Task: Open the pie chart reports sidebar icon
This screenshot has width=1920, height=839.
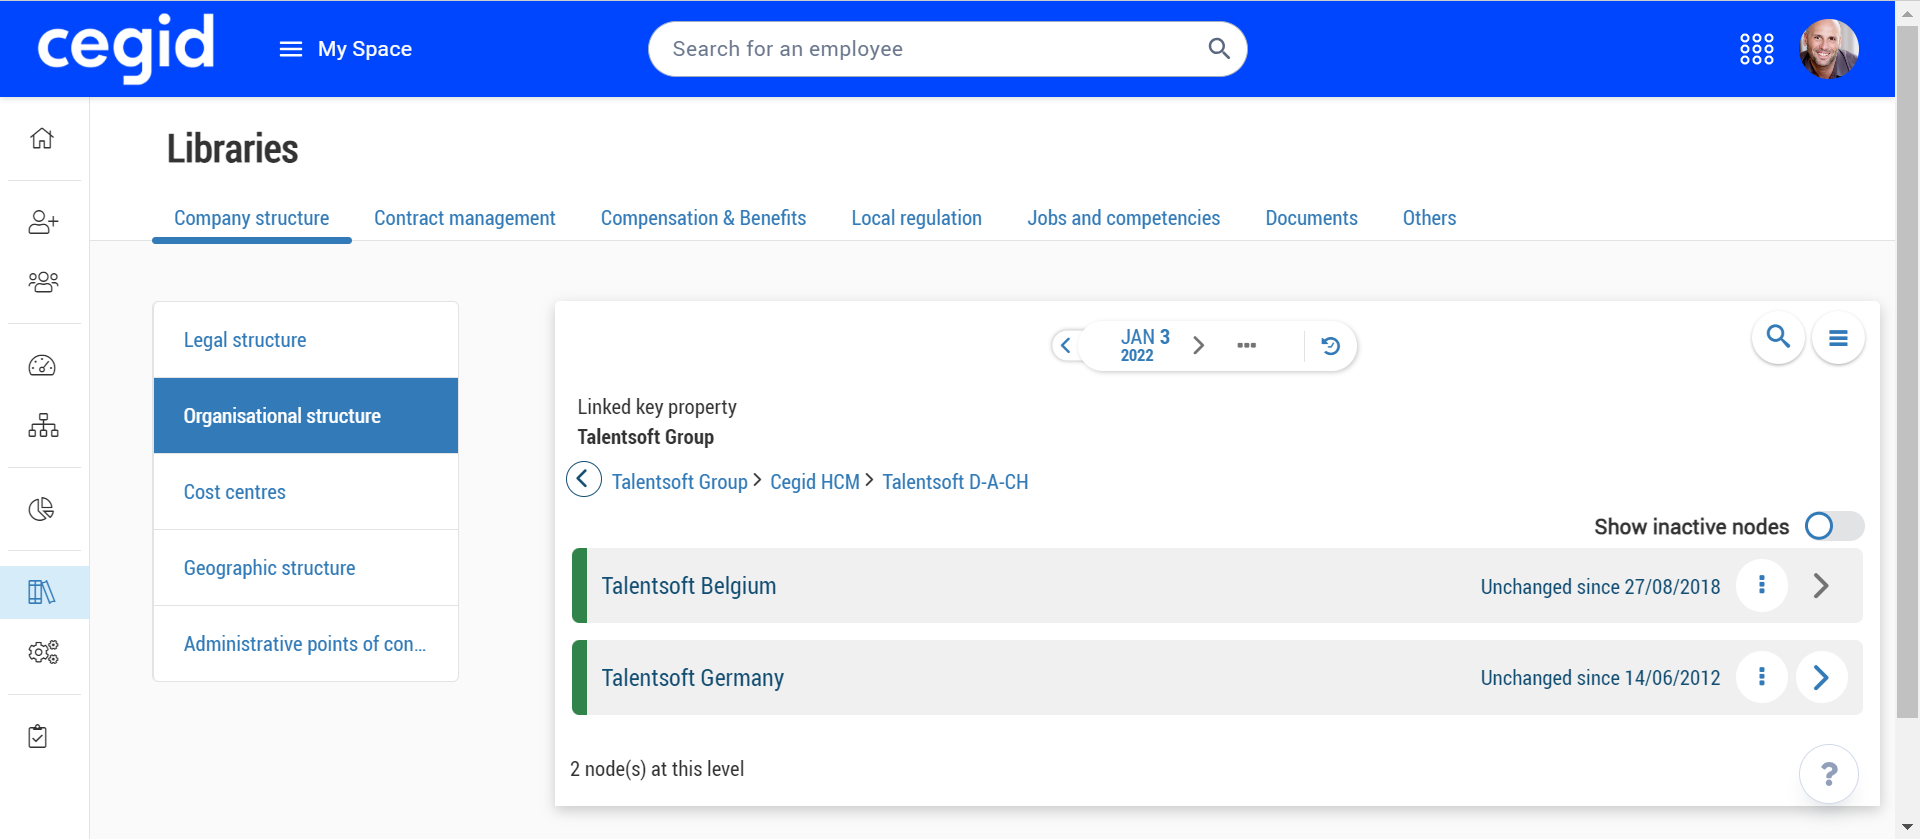Action: click(42, 509)
